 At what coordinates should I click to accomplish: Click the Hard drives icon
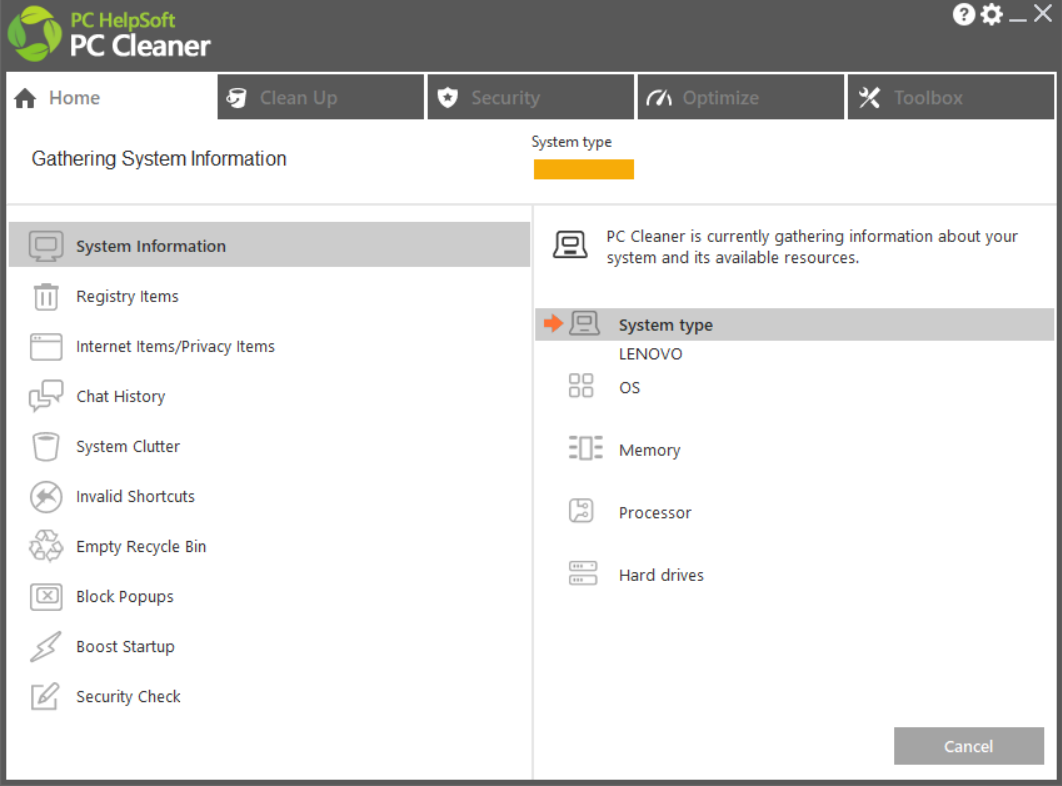[583, 573]
